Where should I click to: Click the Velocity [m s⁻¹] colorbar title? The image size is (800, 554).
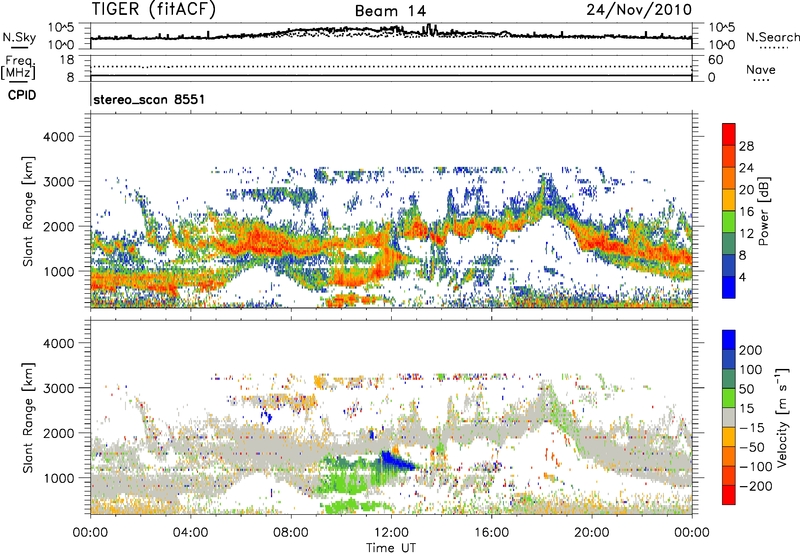(x=781, y=417)
